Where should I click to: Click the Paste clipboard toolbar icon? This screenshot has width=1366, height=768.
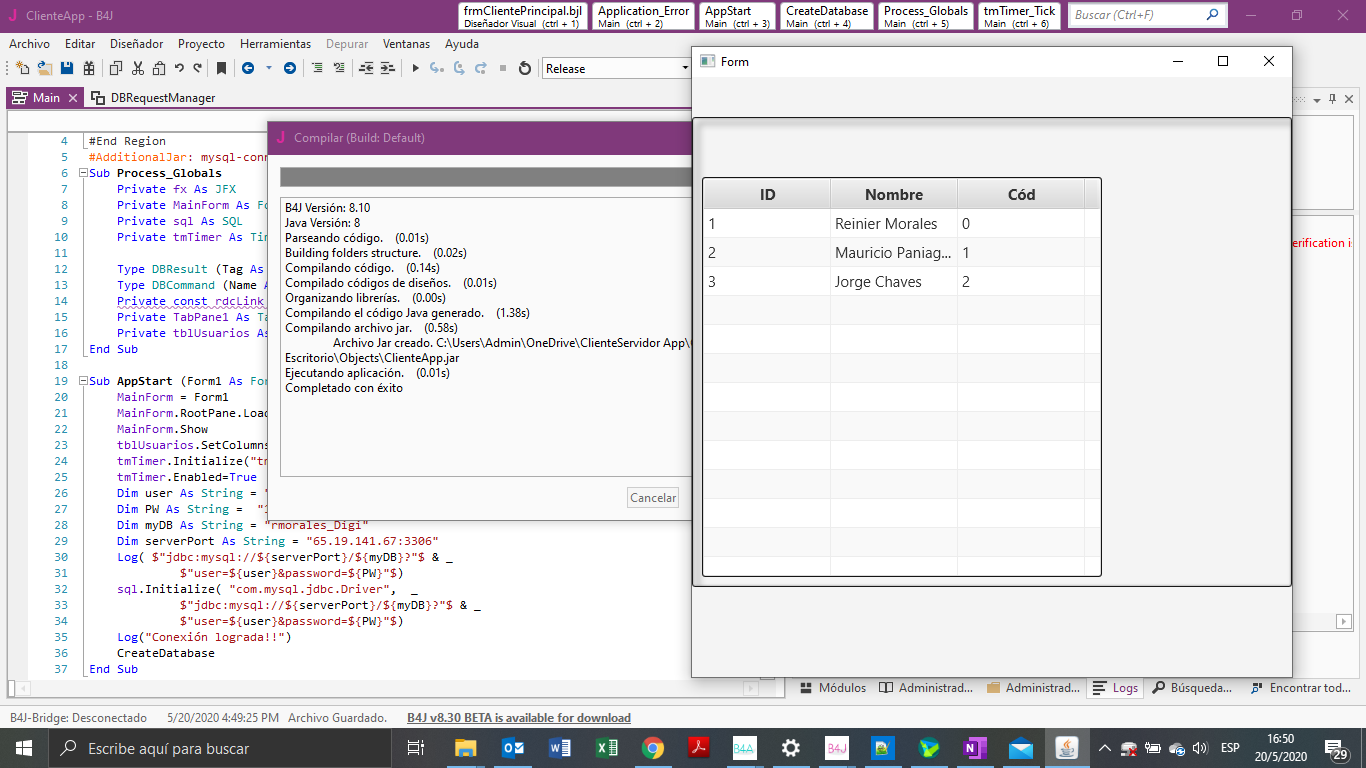click(x=159, y=68)
